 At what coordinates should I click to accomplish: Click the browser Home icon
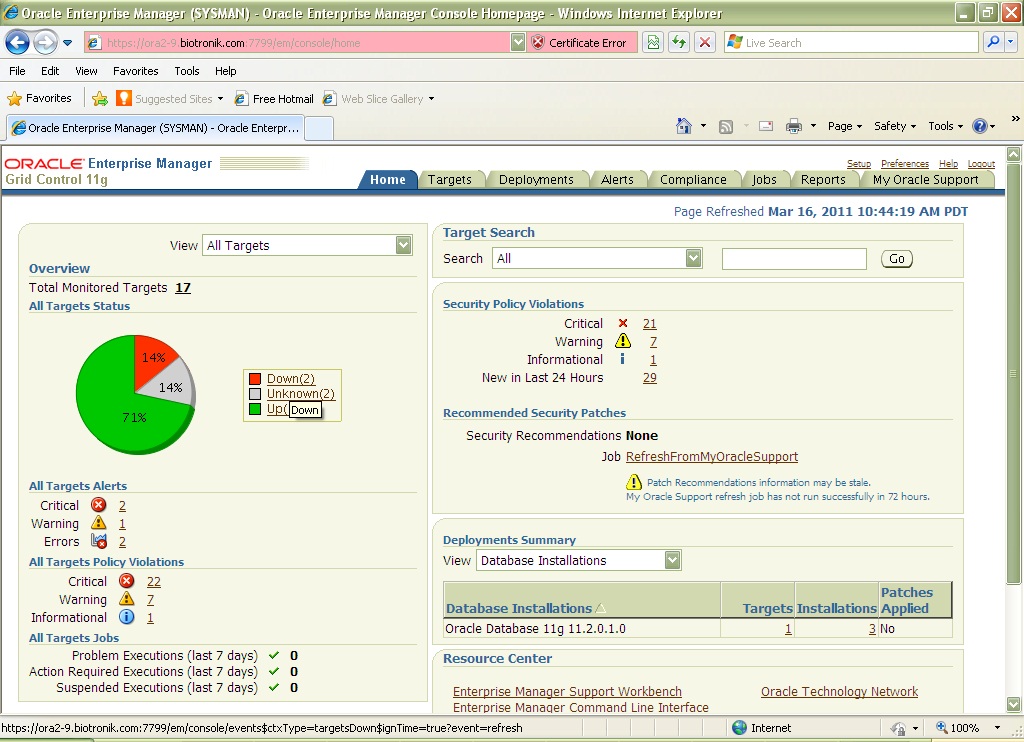pyautogui.click(x=684, y=125)
